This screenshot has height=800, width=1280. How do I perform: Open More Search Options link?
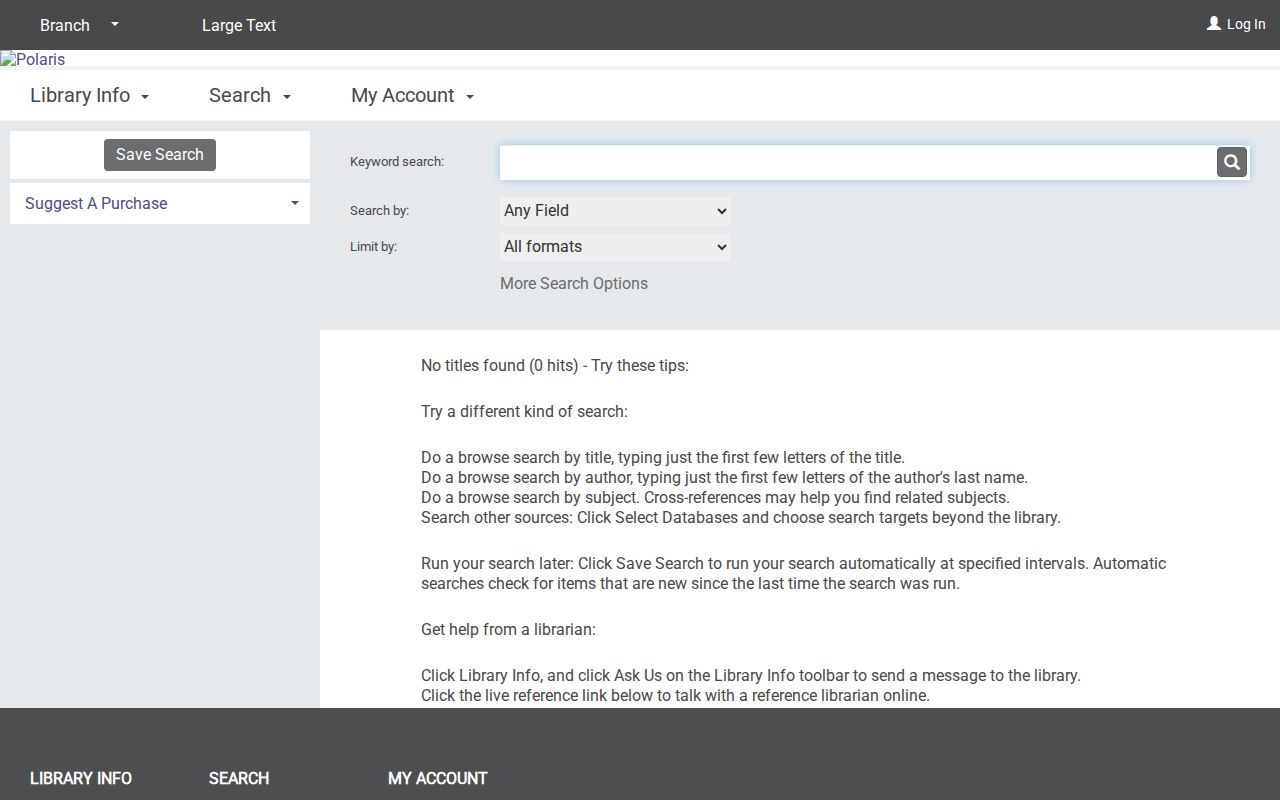[574, 283]
